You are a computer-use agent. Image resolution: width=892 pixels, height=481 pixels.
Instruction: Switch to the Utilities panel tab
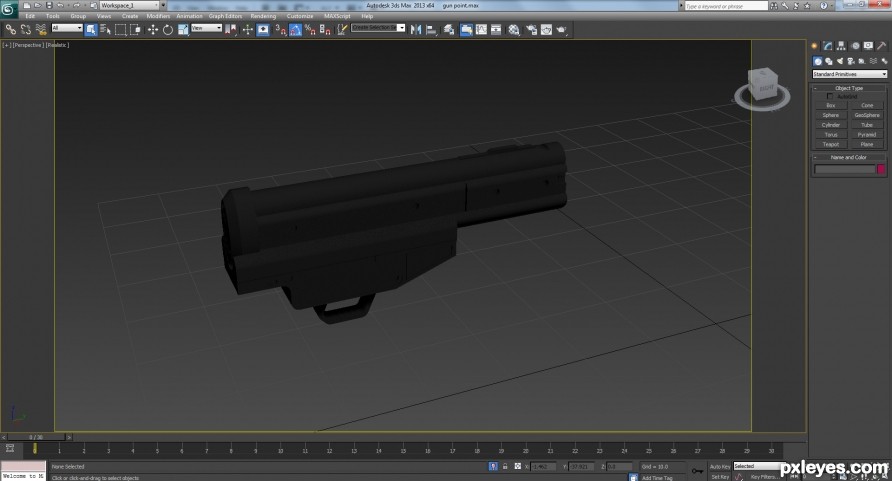click(x=881, y=46)
